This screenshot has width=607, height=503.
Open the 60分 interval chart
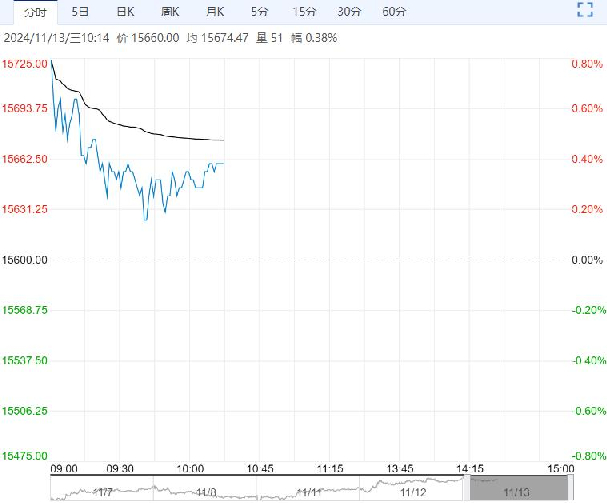394,12
